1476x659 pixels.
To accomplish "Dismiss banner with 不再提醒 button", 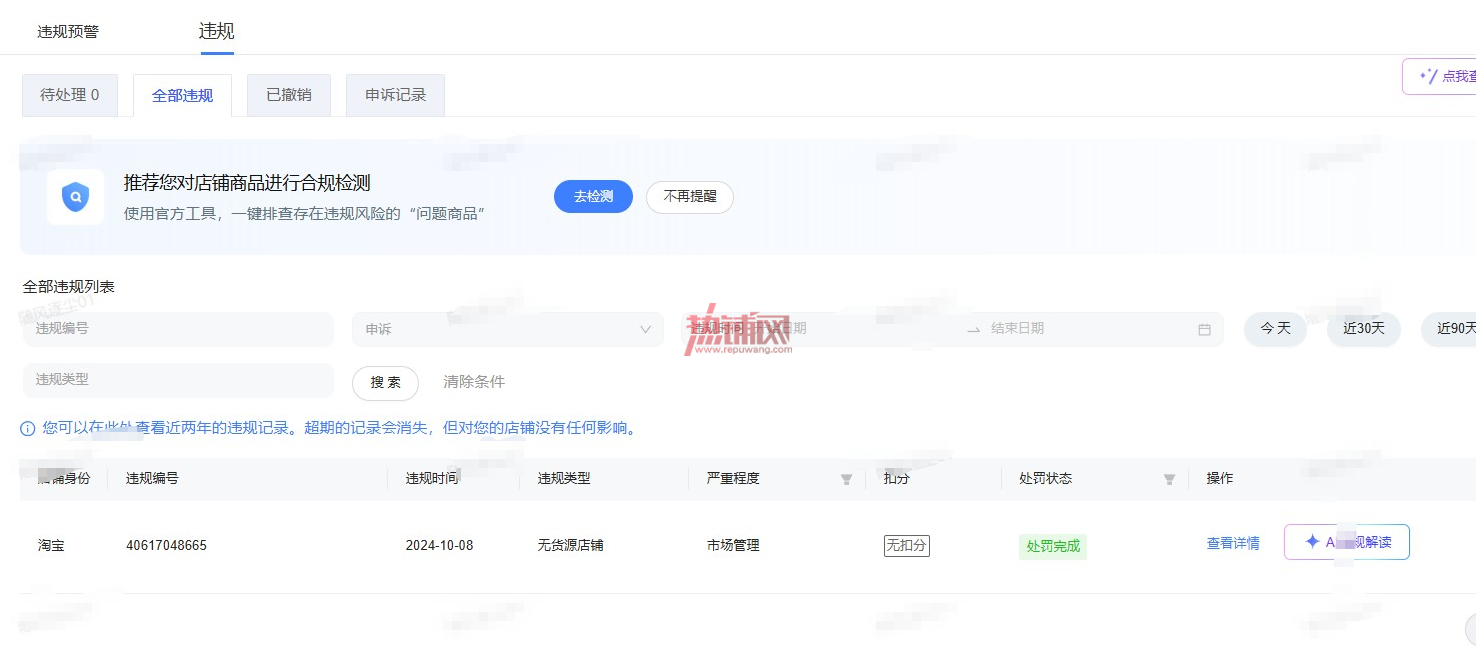I will point(690,197).
